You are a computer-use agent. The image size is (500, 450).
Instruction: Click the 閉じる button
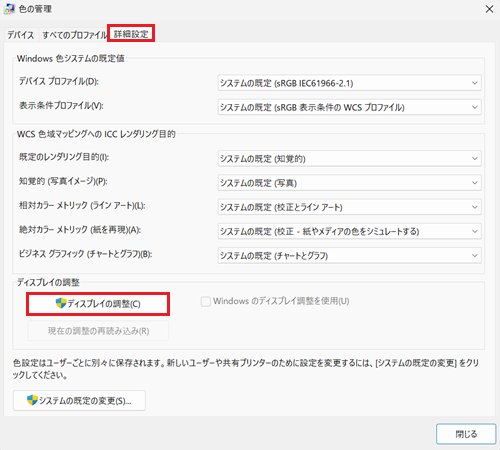(466, 434)
